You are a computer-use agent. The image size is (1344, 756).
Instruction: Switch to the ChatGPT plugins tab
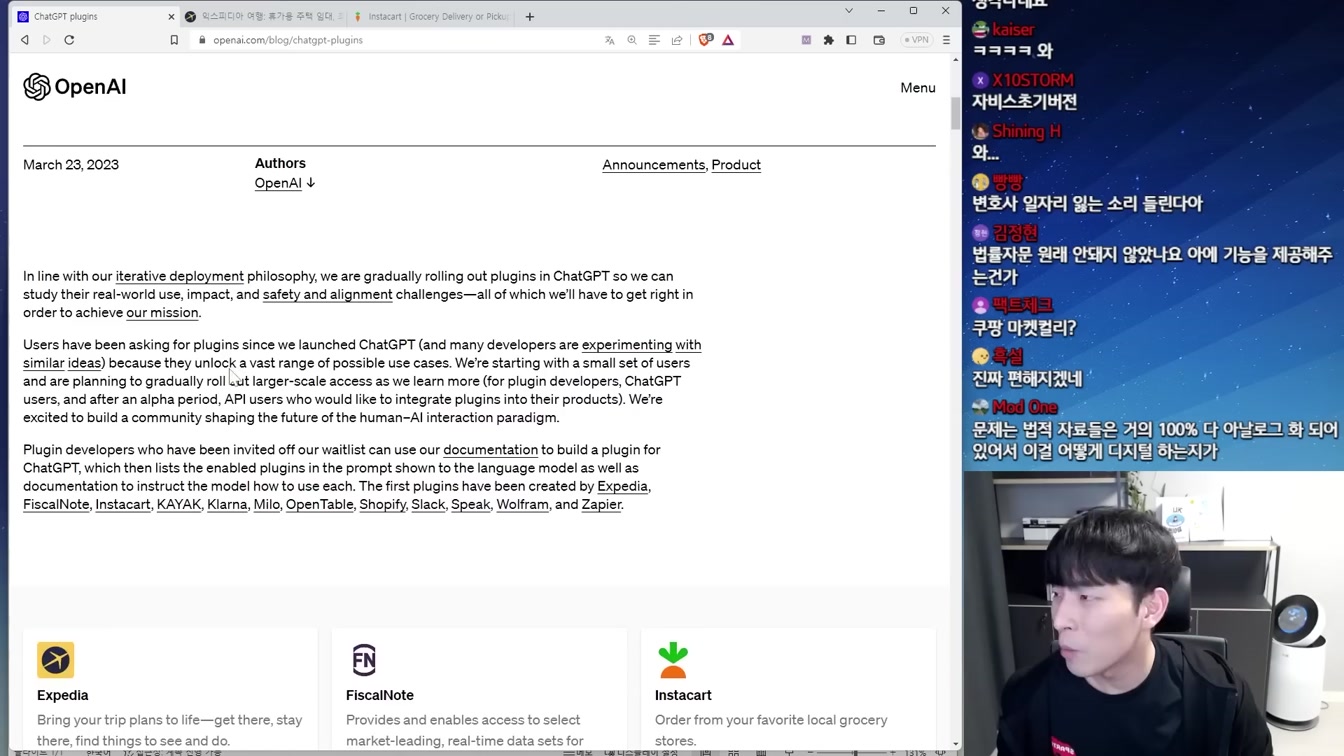94,17
